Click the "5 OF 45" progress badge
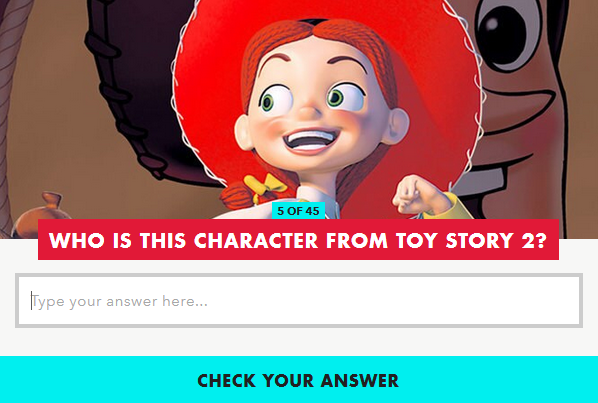Image resolution: width=598 pixels, height=403 pixels. point(298,211)
